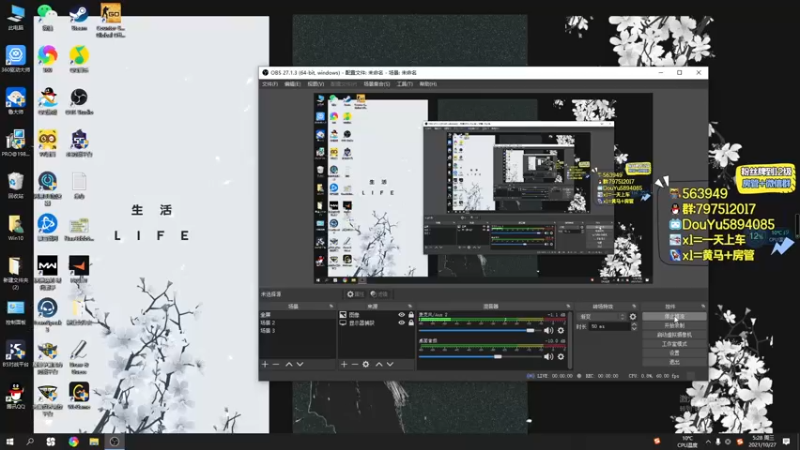Image resolution: width=800 pixels, height=450 pixels.
Task: Open the Steam desktop shortcut
Action: click(x=79, y=18)
